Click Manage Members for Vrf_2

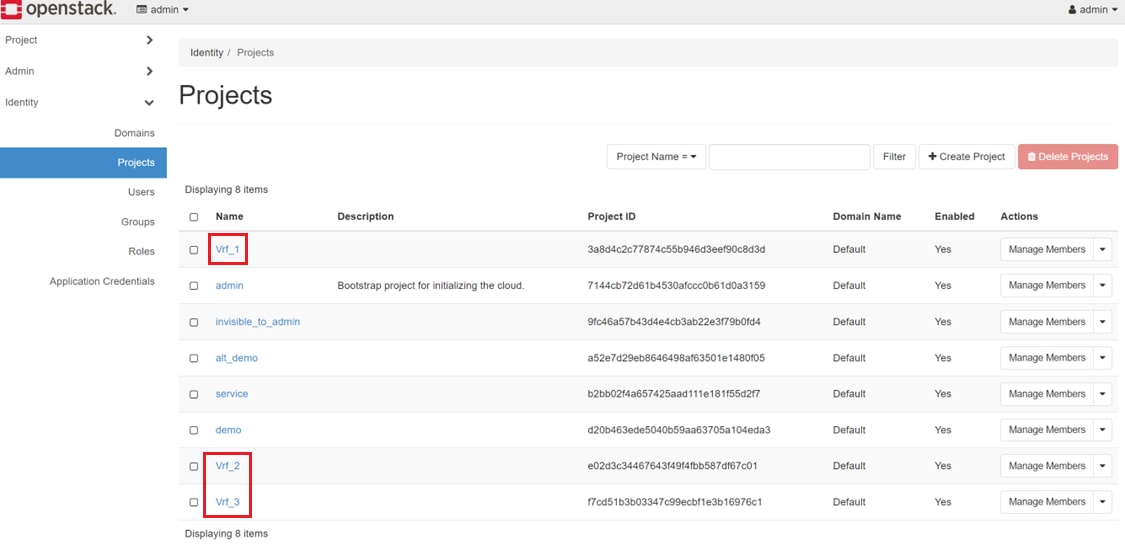click(x=1047, y=466)
